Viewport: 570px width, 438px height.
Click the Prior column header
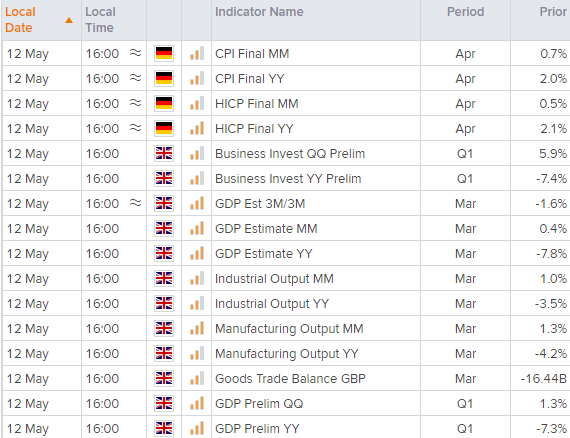click(x=553, y=12)
